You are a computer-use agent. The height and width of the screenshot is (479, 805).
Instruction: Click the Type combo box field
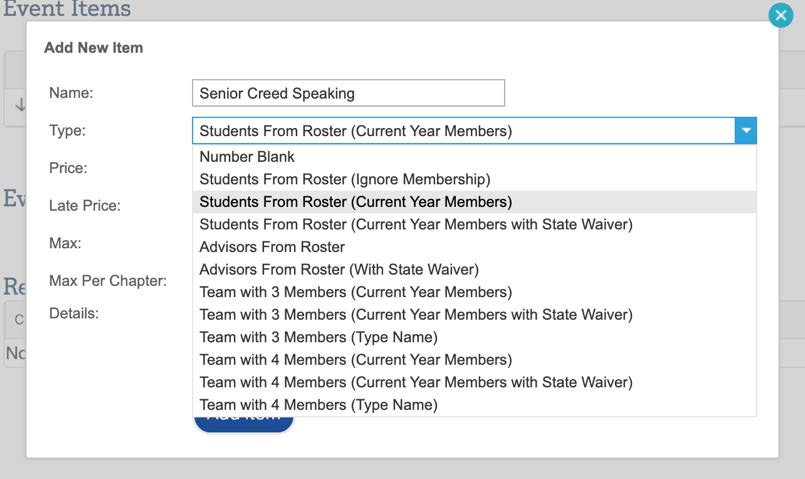[x=462, y=131]
